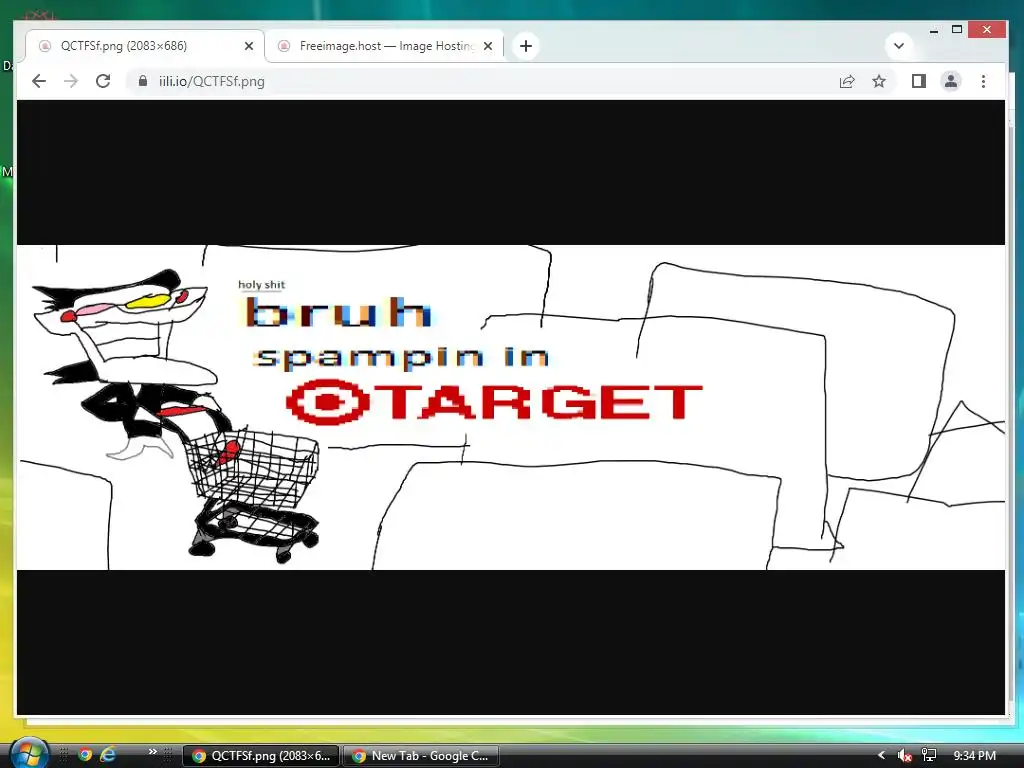
Task: Select the New Tab - Google Chrome taskbar button
Action: tap(421, 756)
